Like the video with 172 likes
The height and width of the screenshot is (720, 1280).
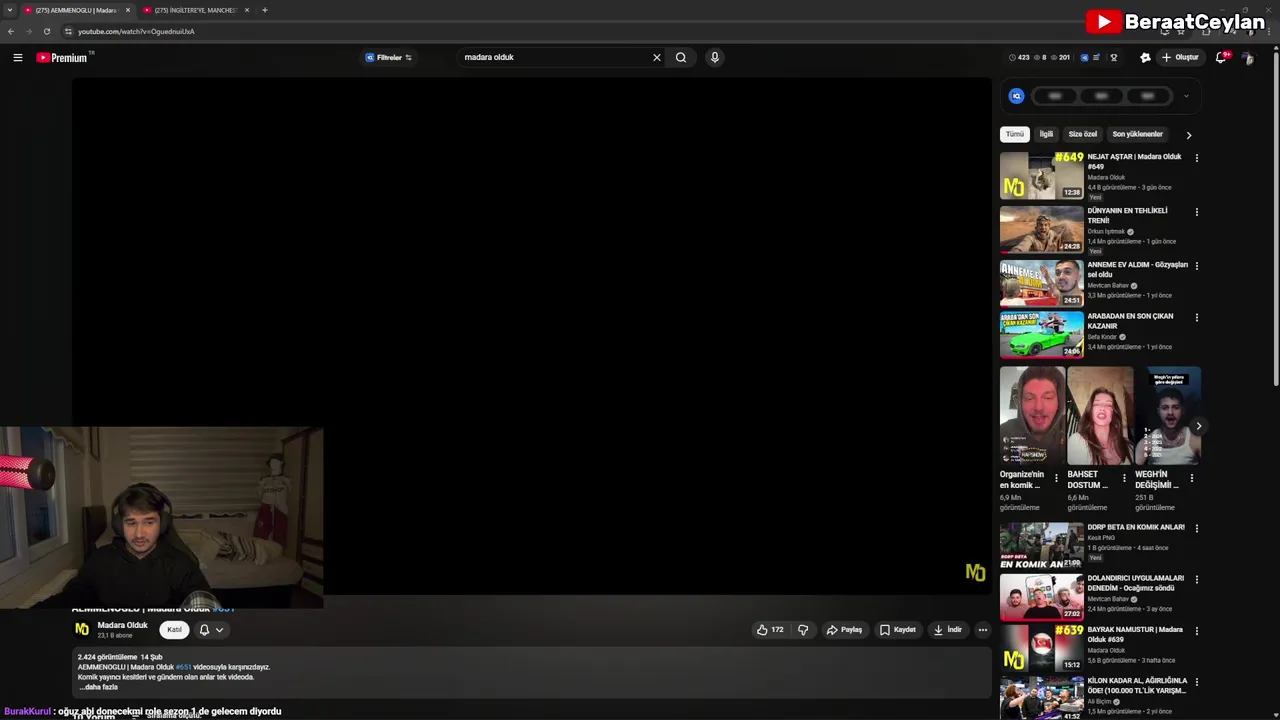770,630
